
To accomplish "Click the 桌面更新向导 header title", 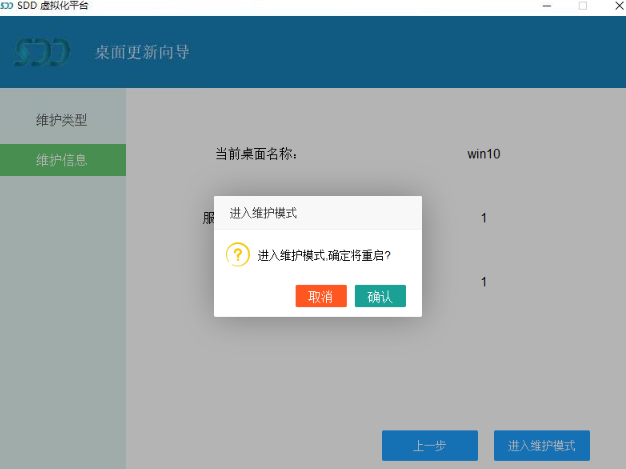I will 142,52.
